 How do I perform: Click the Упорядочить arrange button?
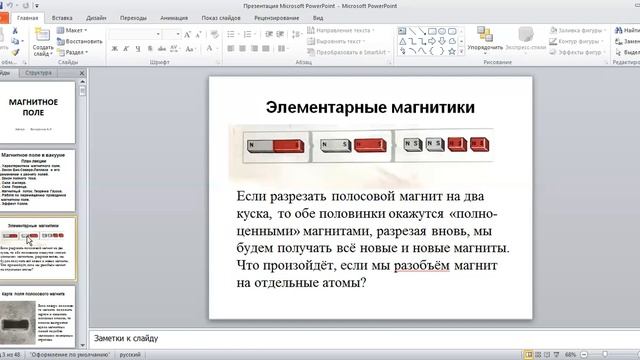coord(485,40)
